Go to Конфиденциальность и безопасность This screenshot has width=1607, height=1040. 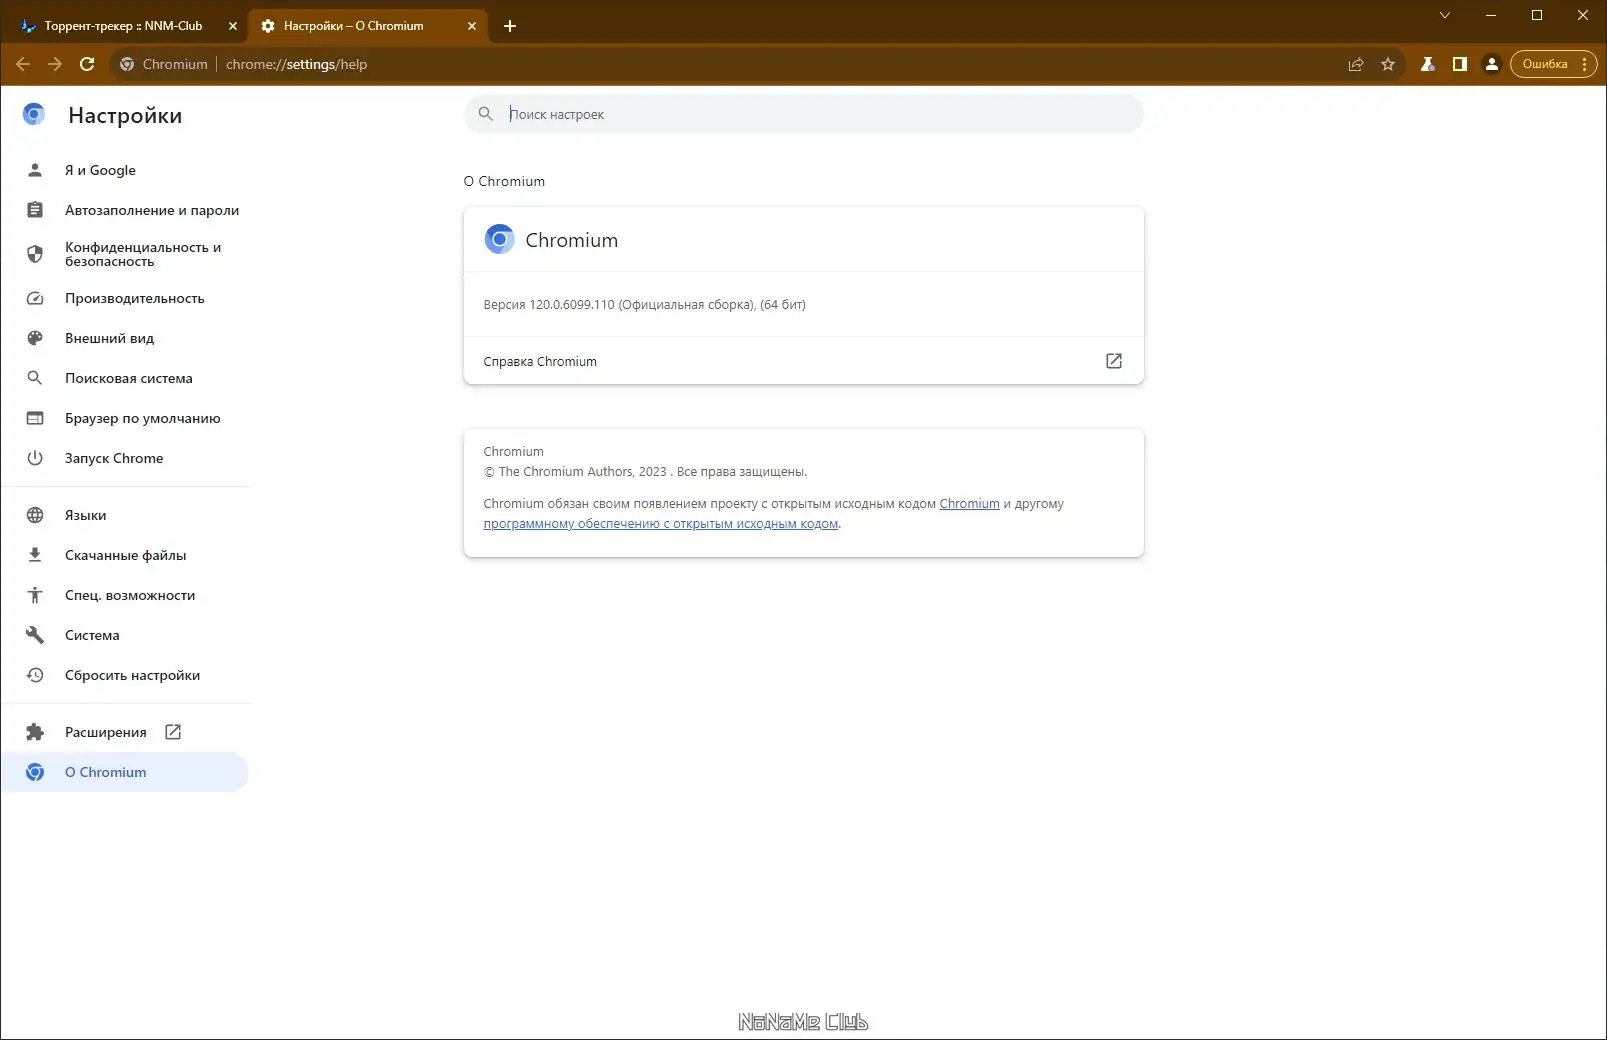pyautogui.click(x=126, y=254)
